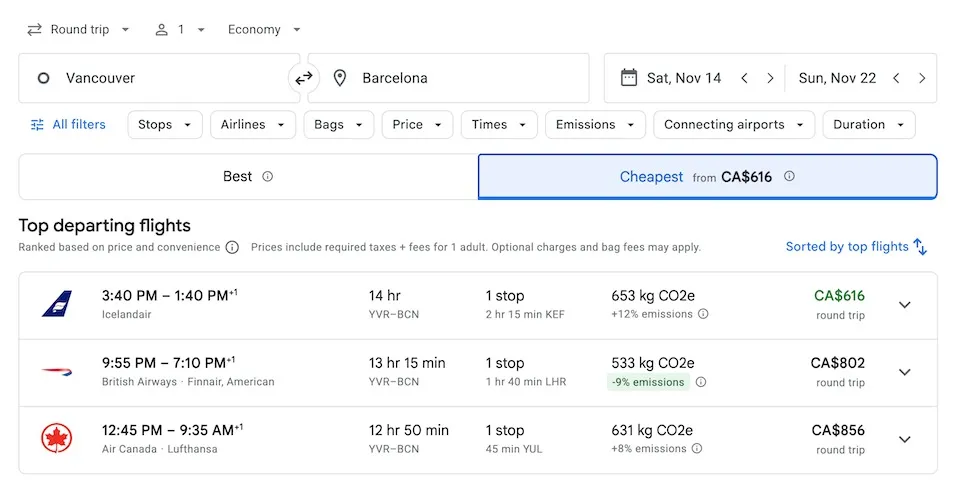Screen dimensions: 960x481
Task: Open the Stops filter dropdown
Action: coord(165,125)
